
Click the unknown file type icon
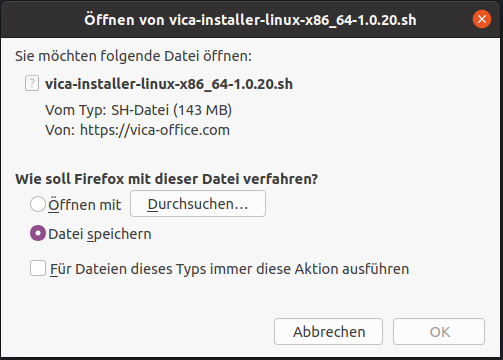point(32,83)
